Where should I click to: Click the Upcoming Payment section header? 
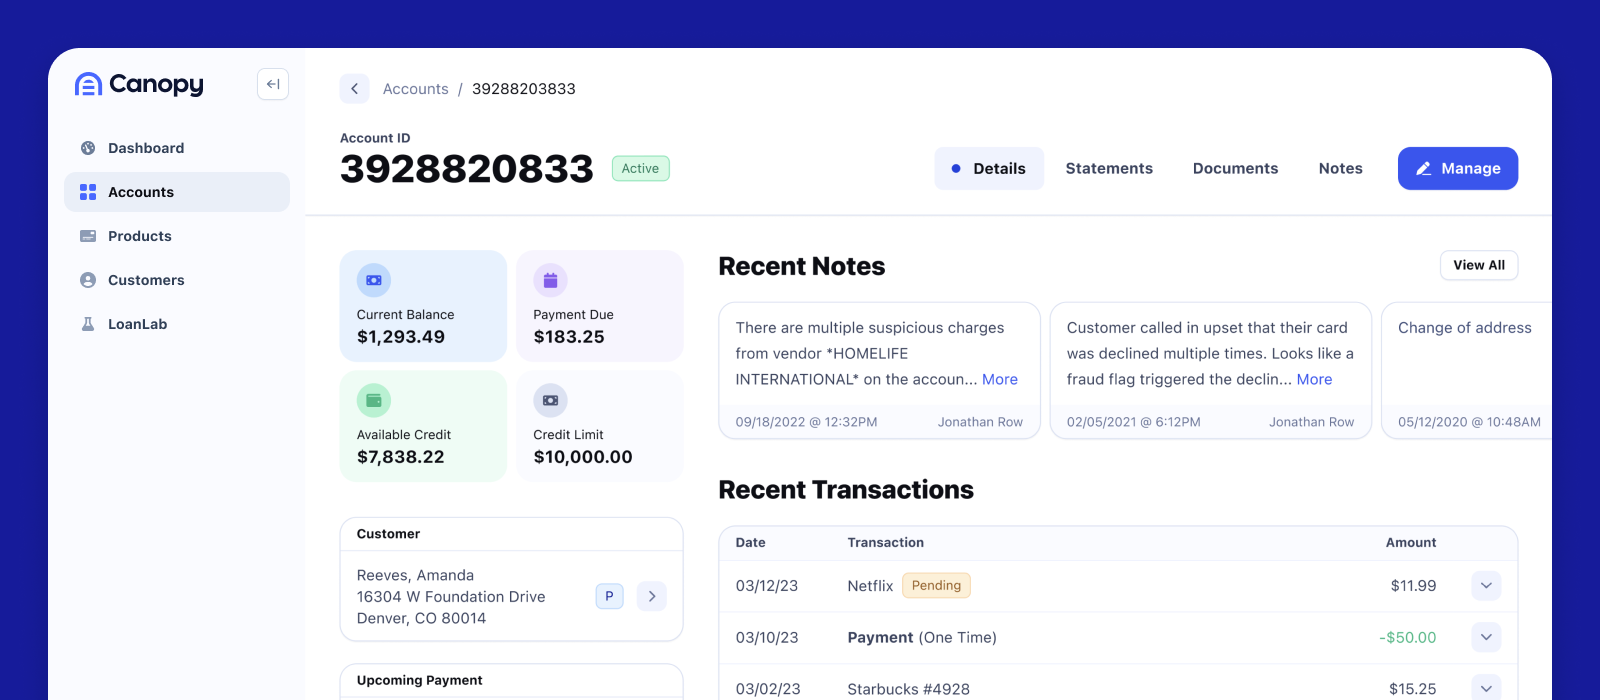[x=420, y=681]
